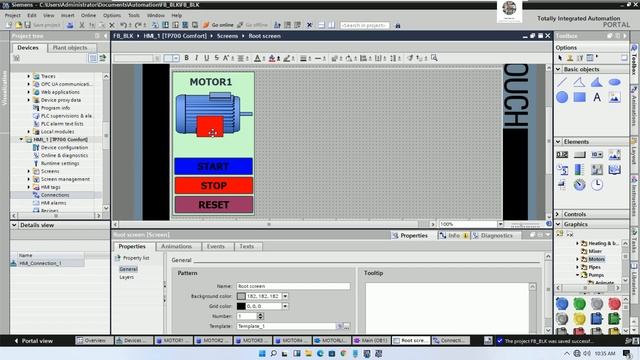This screenshot has height=360, width=640.
Task: Collapse the Elements toolbox section
Action: click(558, 142)
